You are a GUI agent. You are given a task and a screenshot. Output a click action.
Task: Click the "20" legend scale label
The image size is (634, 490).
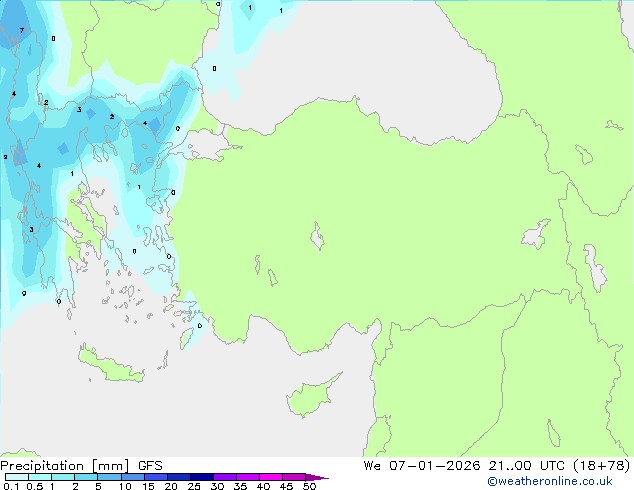pos(171,486)
